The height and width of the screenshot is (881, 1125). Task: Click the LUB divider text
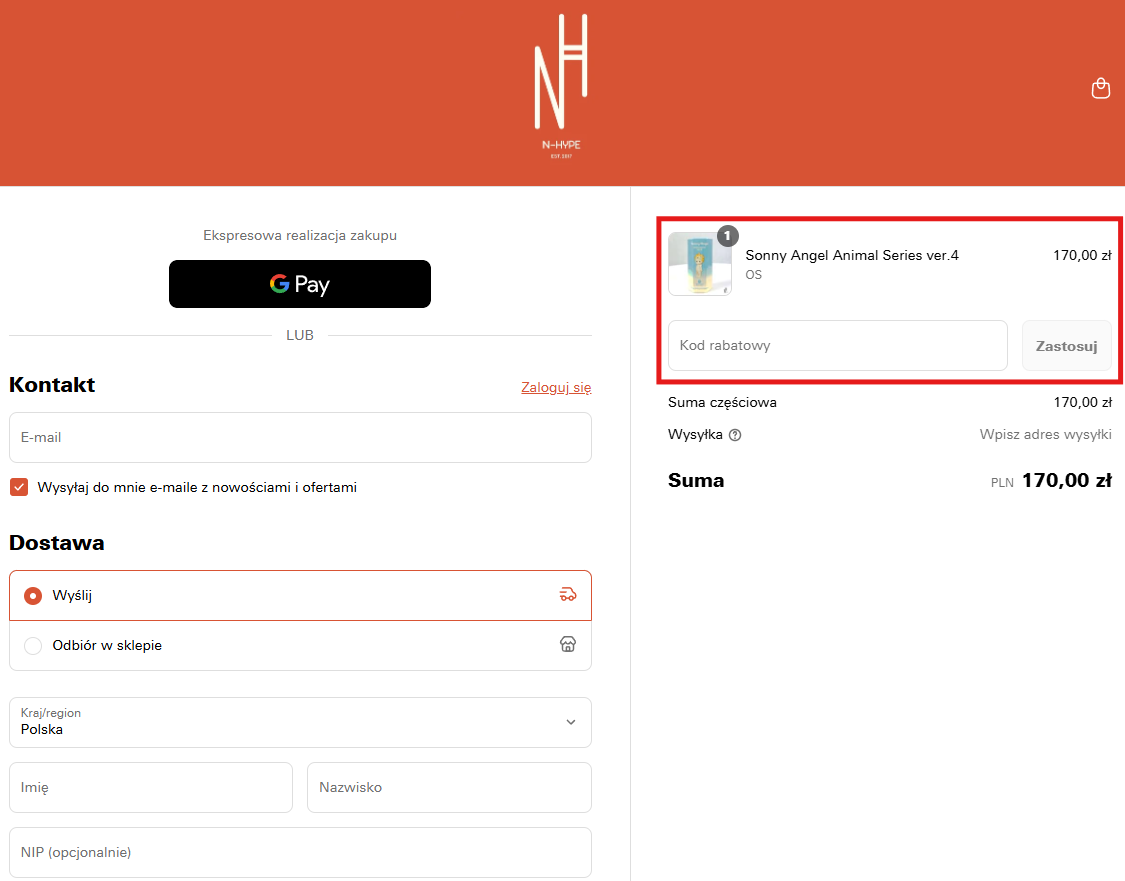click(300, 335)
